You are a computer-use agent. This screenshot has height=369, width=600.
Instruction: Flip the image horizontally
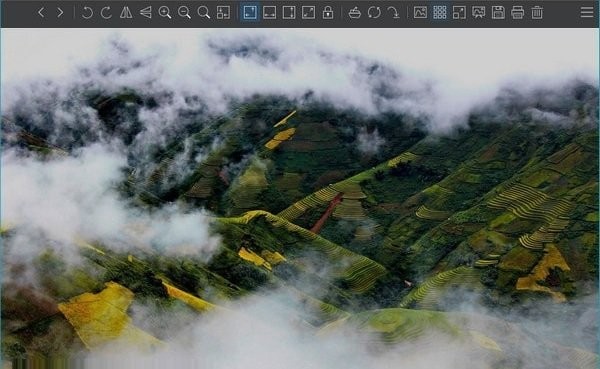126,13
